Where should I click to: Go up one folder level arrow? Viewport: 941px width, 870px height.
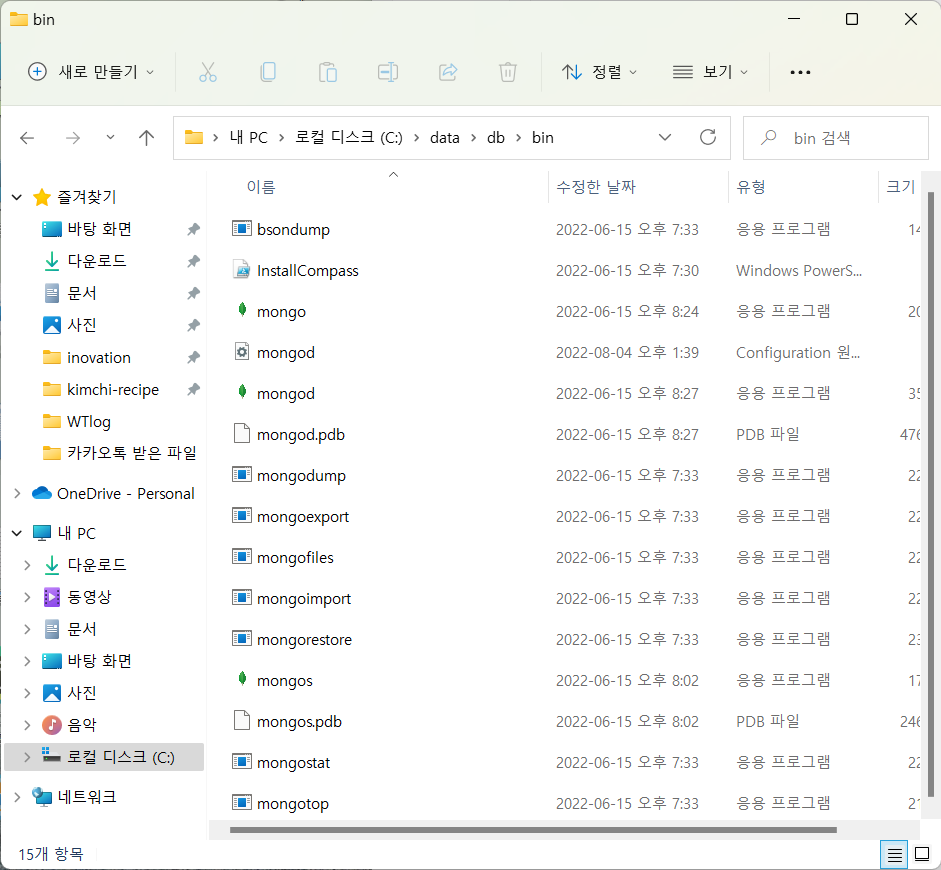pos(146,138)
